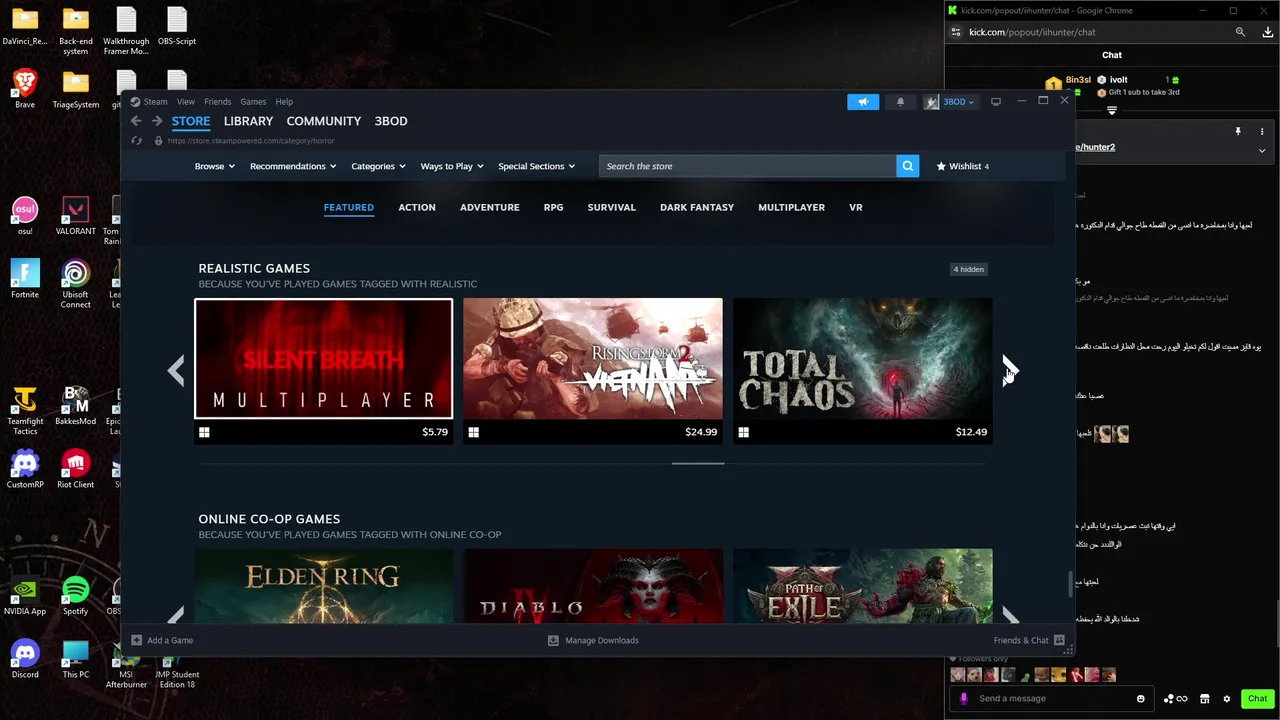The image size is (1280, 720).
Task: Open the View menu
Action: 186,101
